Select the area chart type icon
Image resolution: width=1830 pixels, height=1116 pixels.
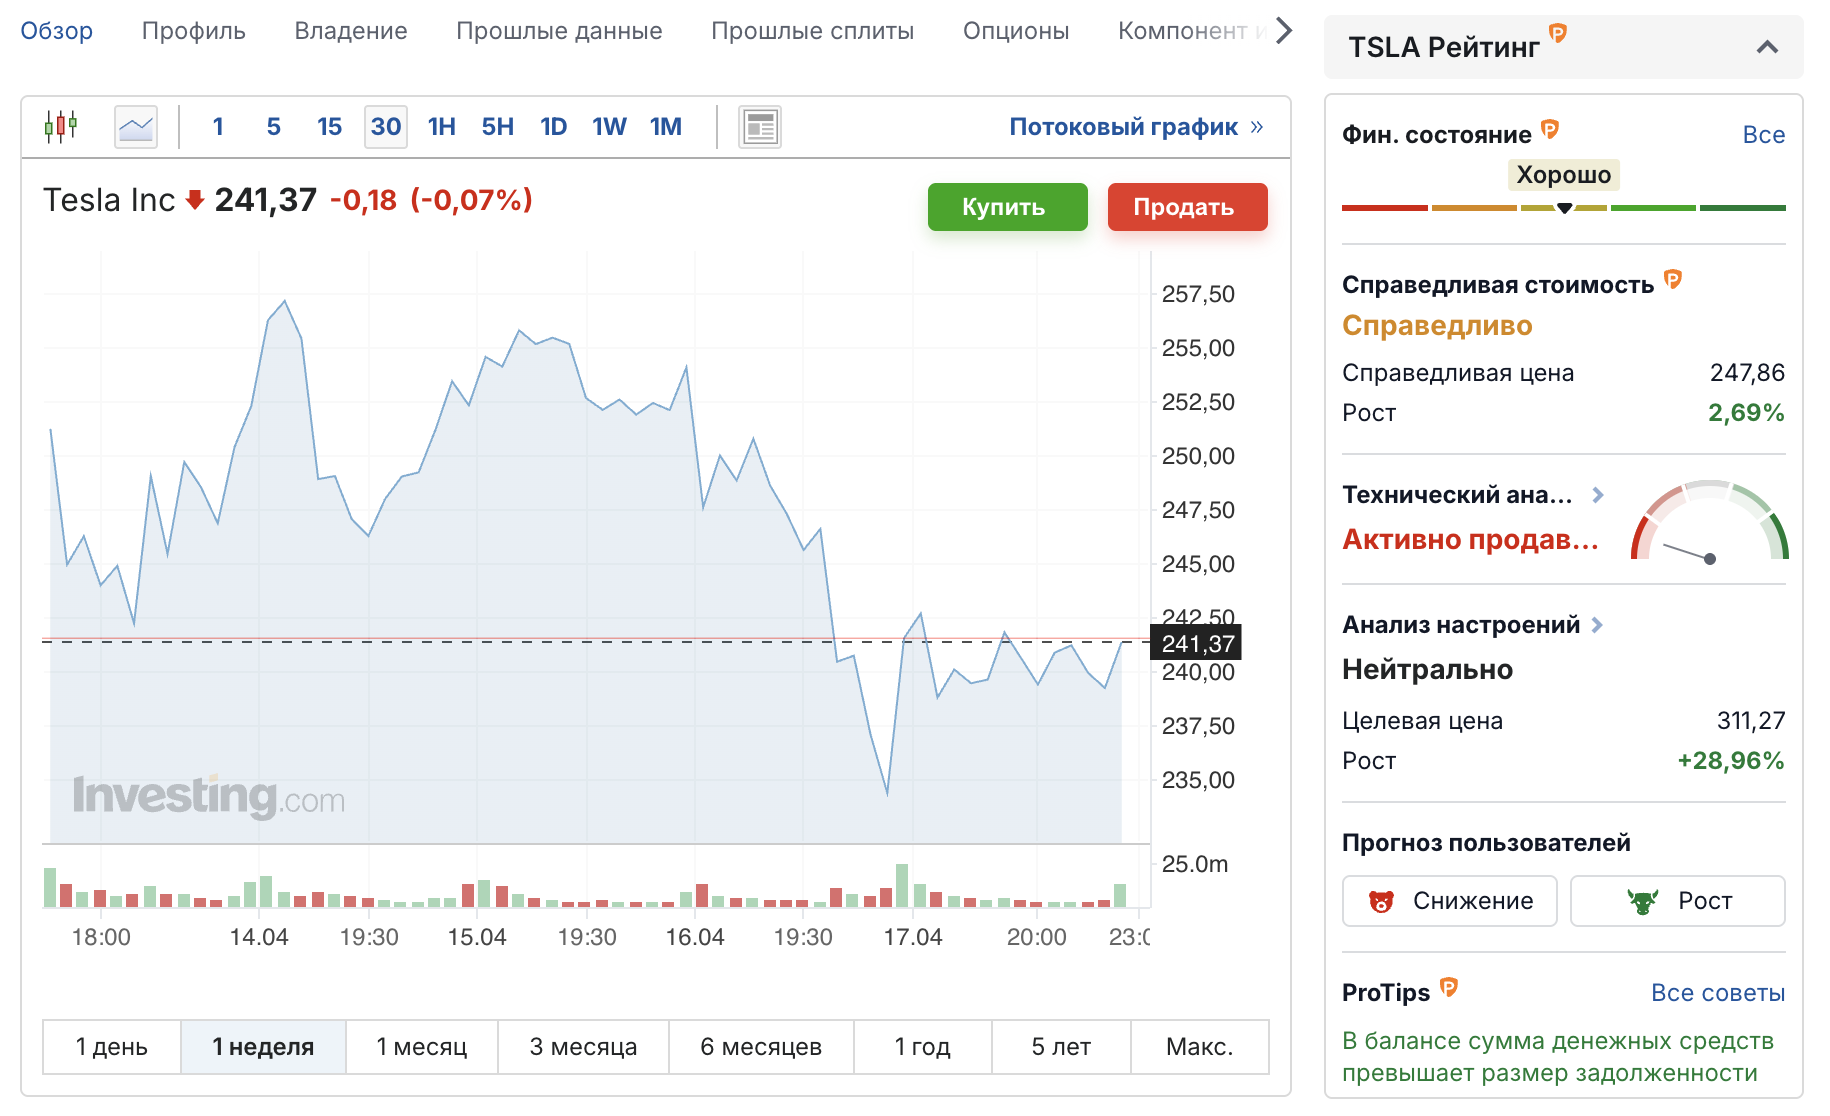coord(136,127)
